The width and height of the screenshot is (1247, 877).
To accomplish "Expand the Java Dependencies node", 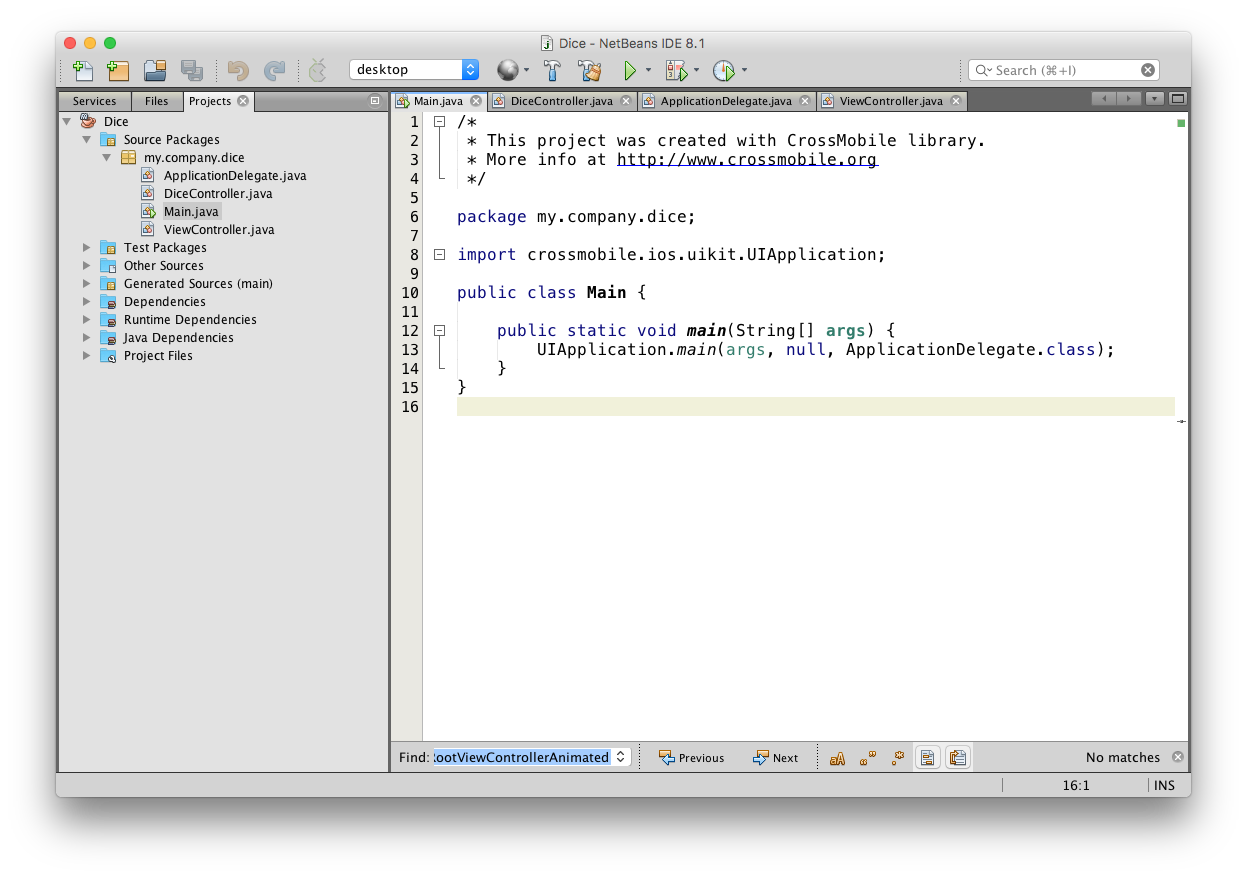I will 87,337.
